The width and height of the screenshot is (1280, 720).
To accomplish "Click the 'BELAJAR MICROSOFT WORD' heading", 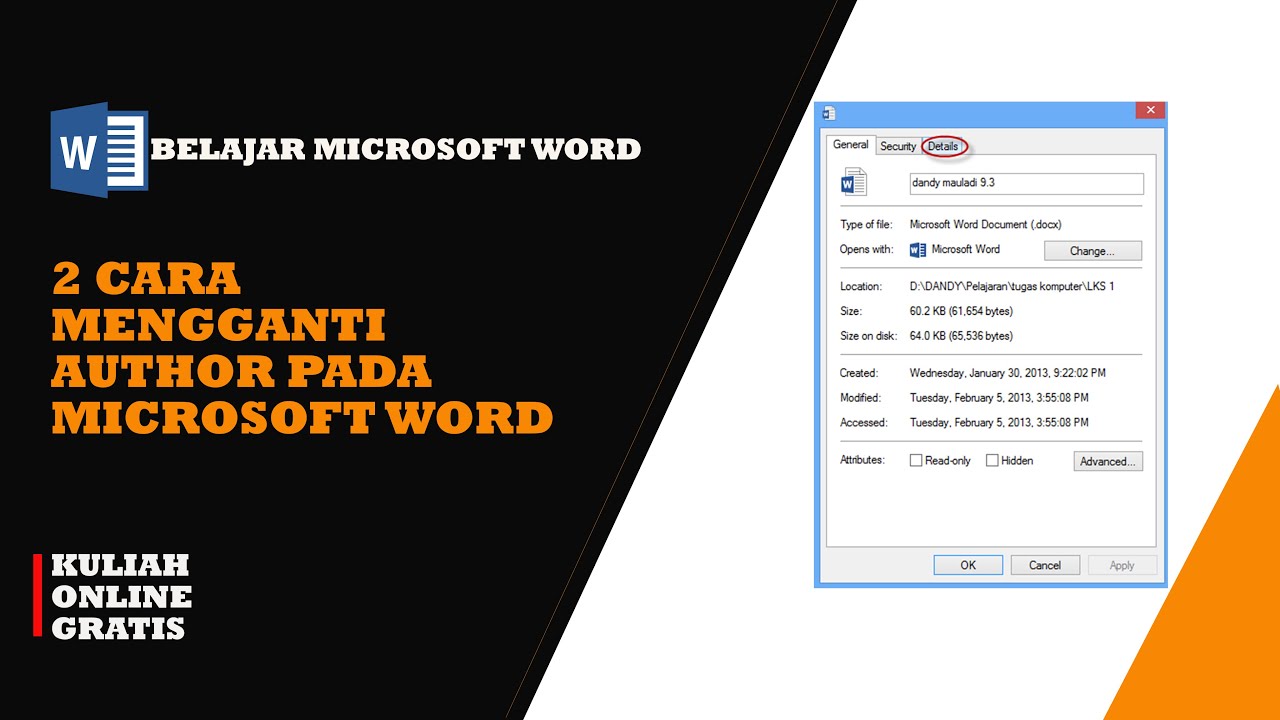I will click(396, 150).
